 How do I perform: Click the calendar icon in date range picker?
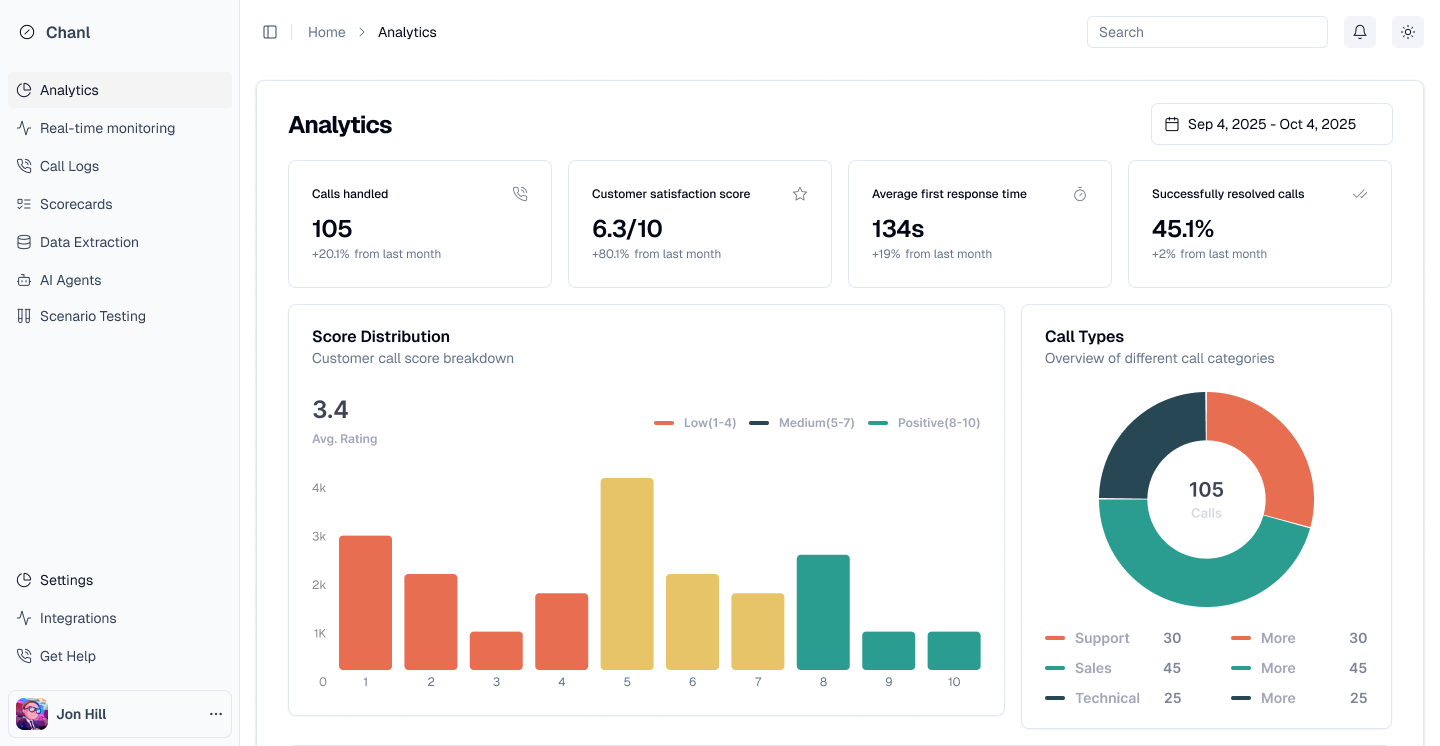click(1172, 125)
